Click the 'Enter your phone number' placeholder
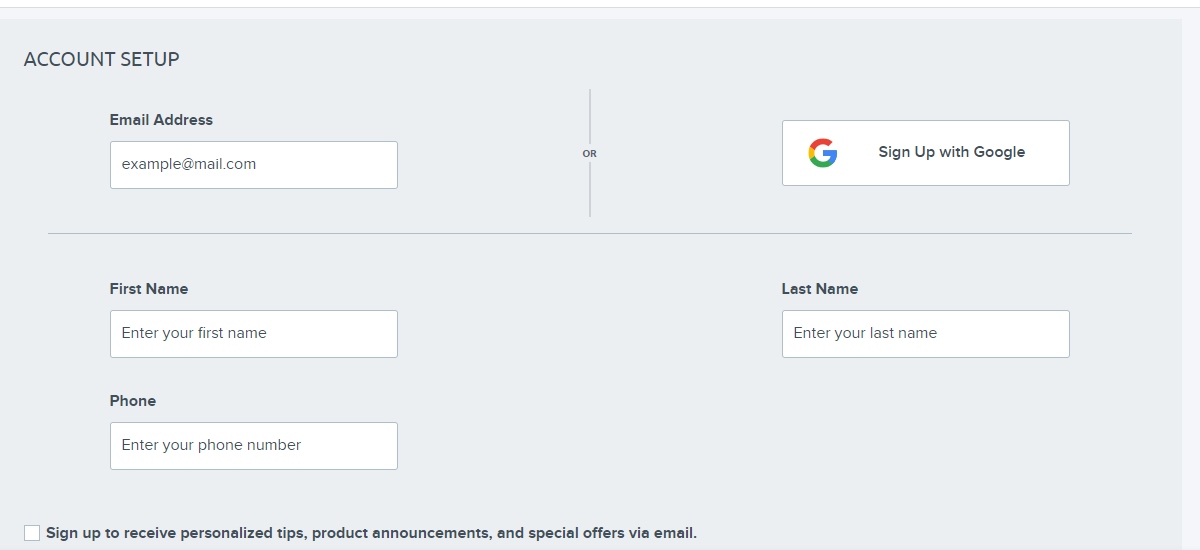 point(211,446)
